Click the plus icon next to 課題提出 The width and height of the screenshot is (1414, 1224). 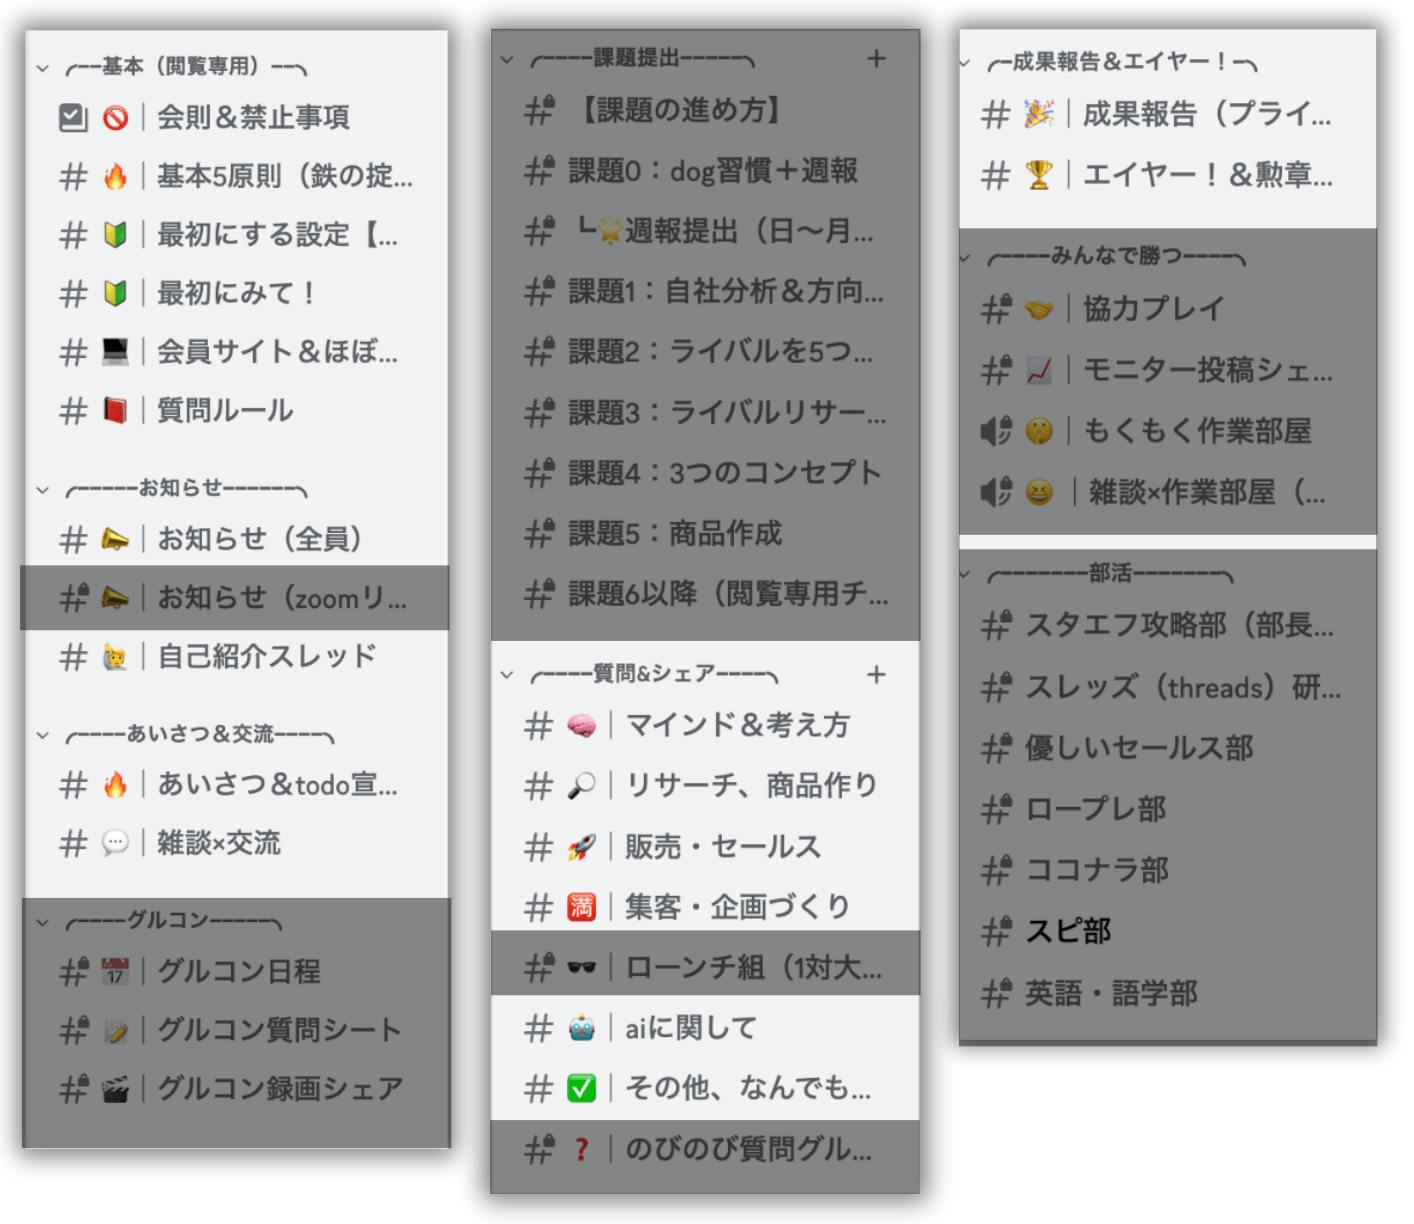click(x=876, y=59)
